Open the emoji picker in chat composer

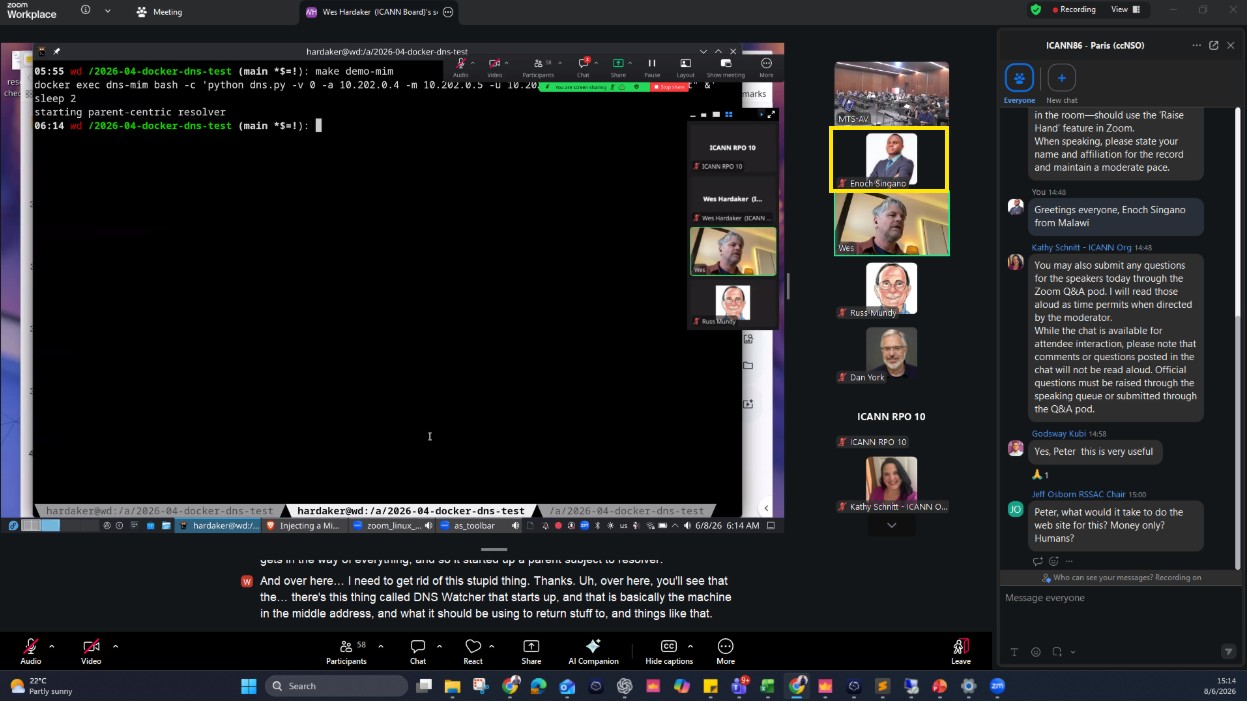[1035, 652]
